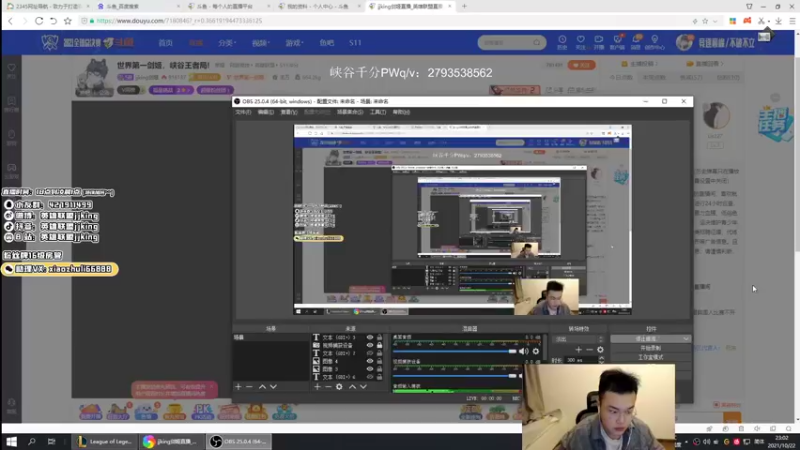Open transition type dropdown in OBS
800x450 pixels.
[578, 339]
